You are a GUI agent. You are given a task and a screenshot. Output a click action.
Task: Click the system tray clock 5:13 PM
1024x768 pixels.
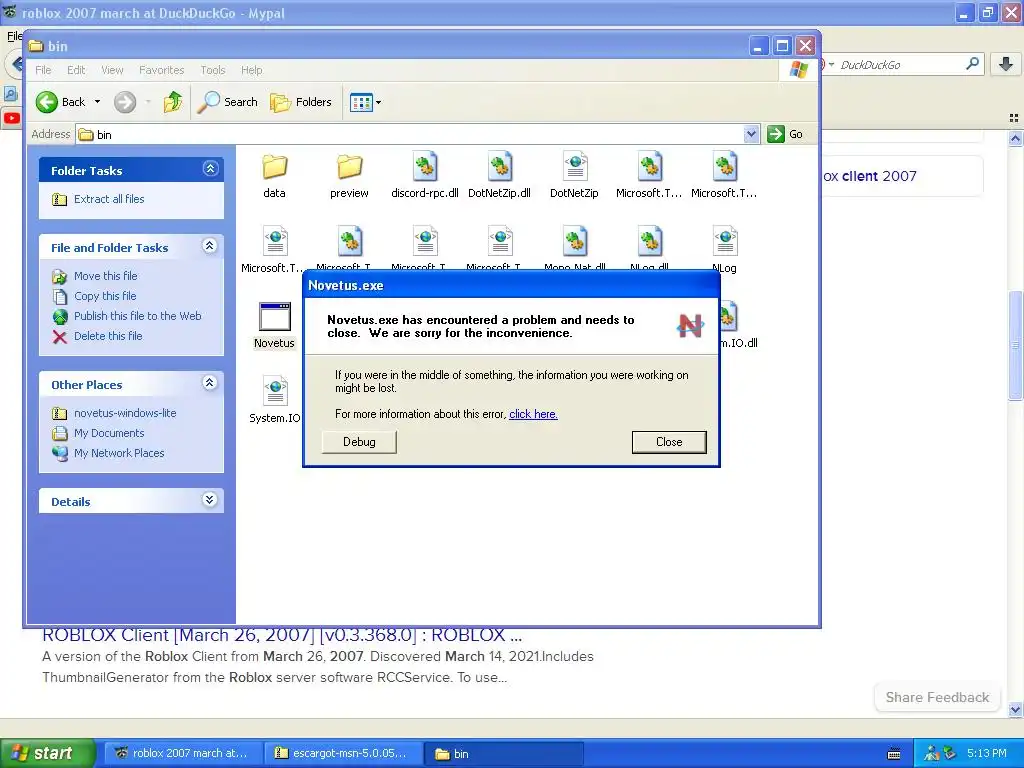click(986, 754)
